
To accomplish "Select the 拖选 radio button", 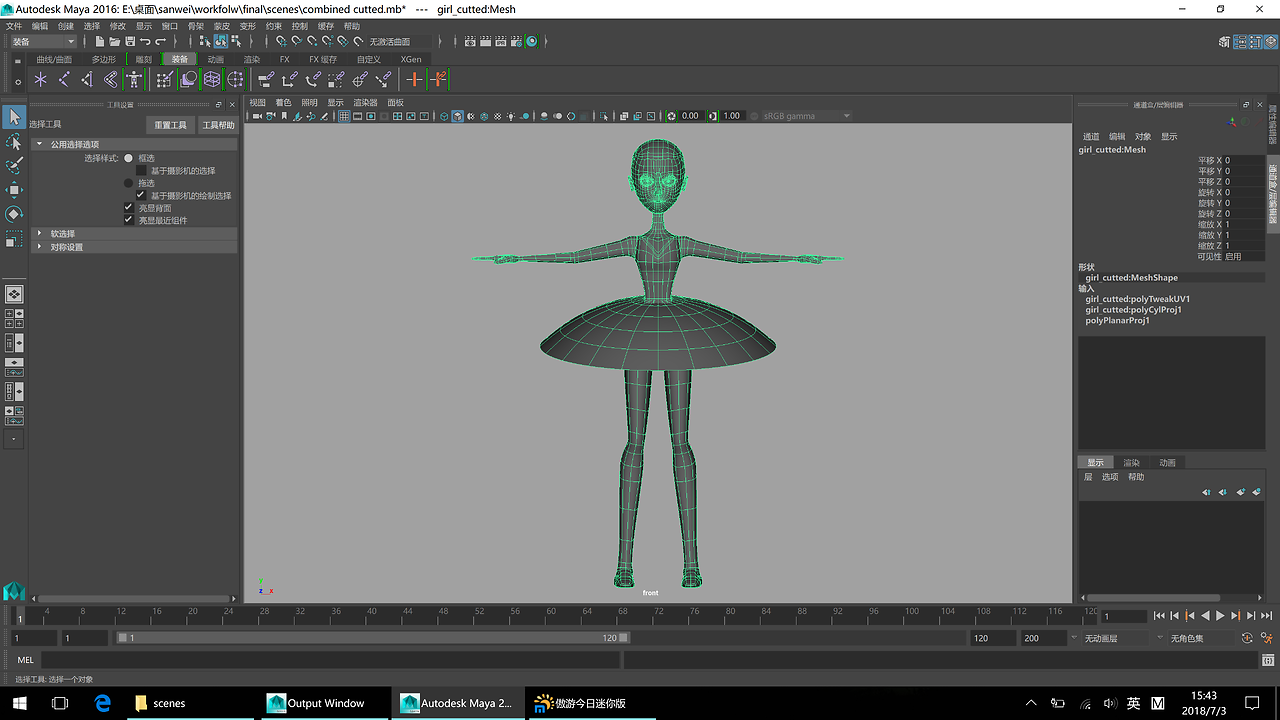I will [x=128, y=183].
